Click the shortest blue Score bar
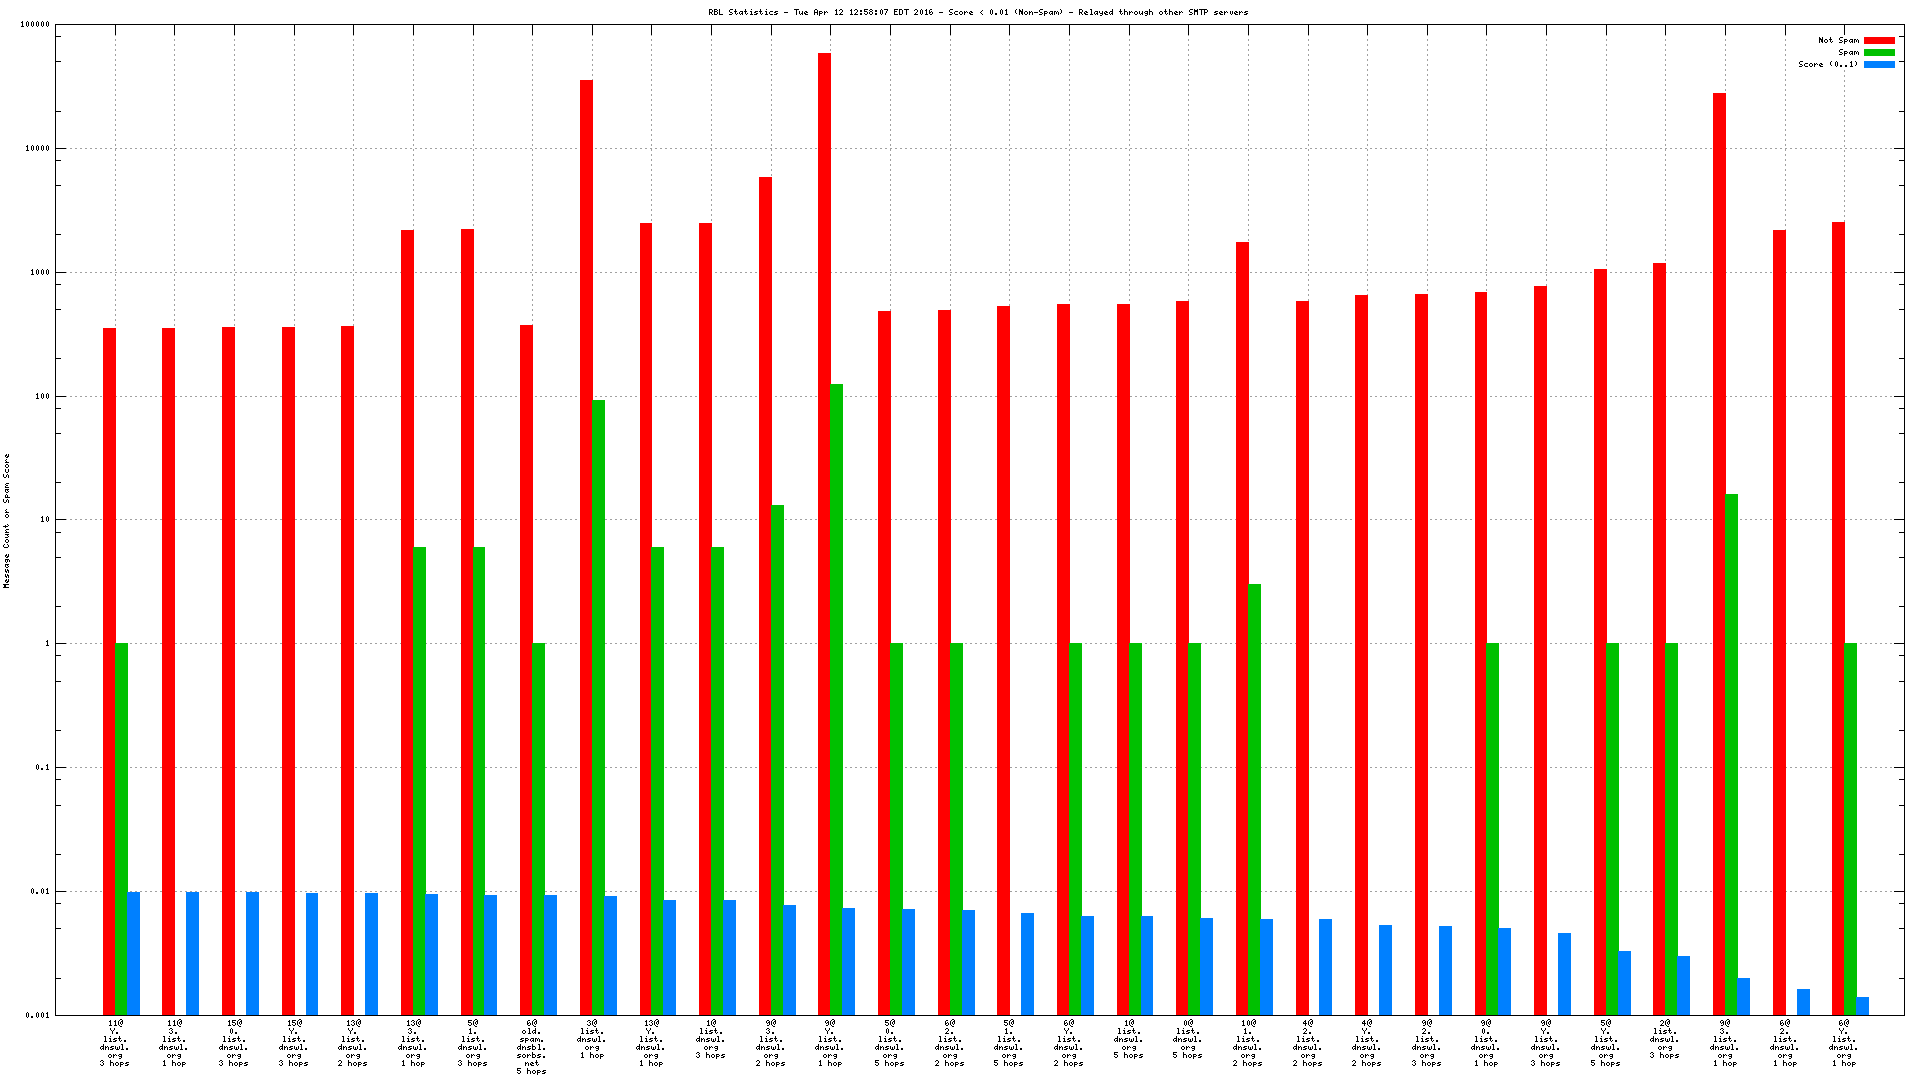Image resolution: width=1920 pixels, height=1080 pixels. 1862,1005
